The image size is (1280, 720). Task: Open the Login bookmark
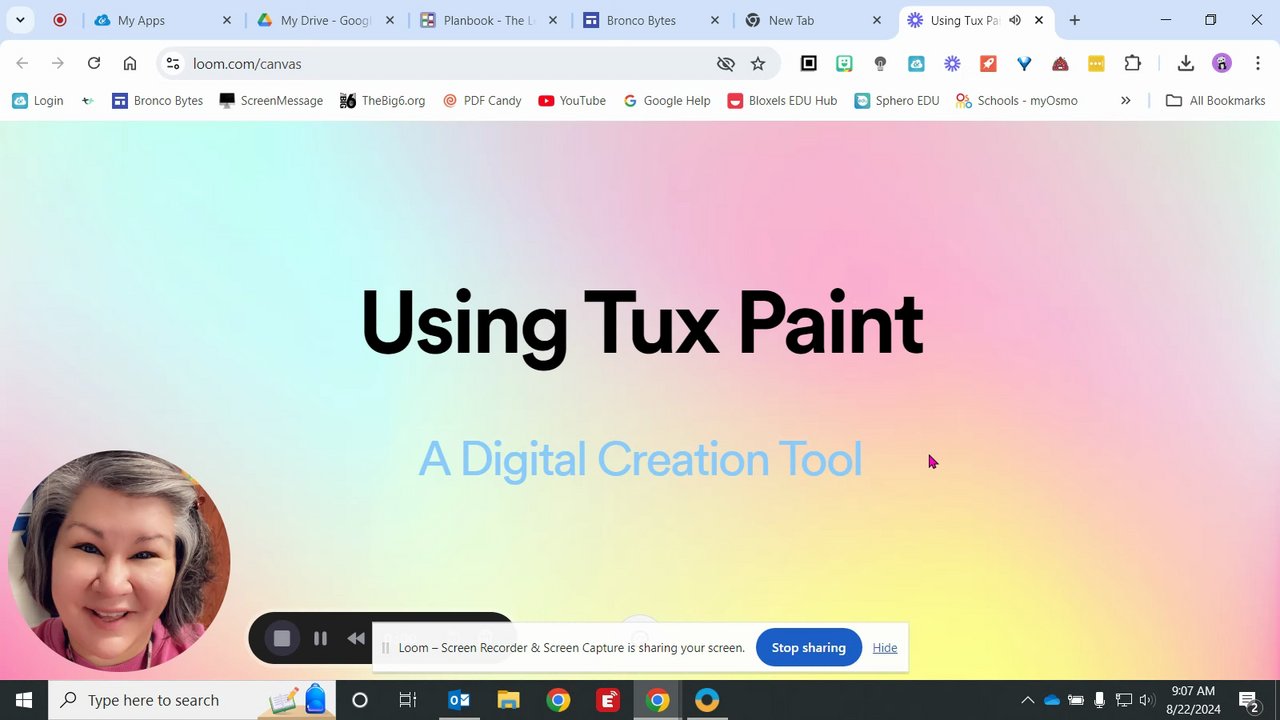click(38, 100)
